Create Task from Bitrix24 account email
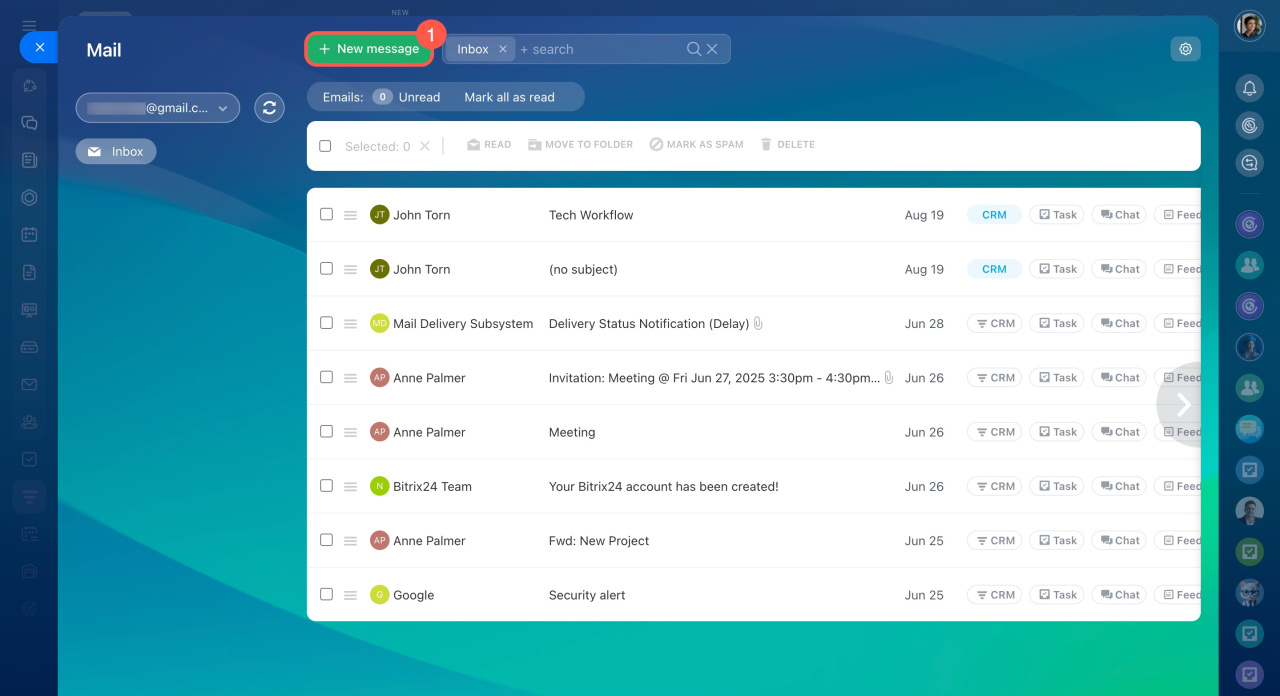 tap(1057, 486)
